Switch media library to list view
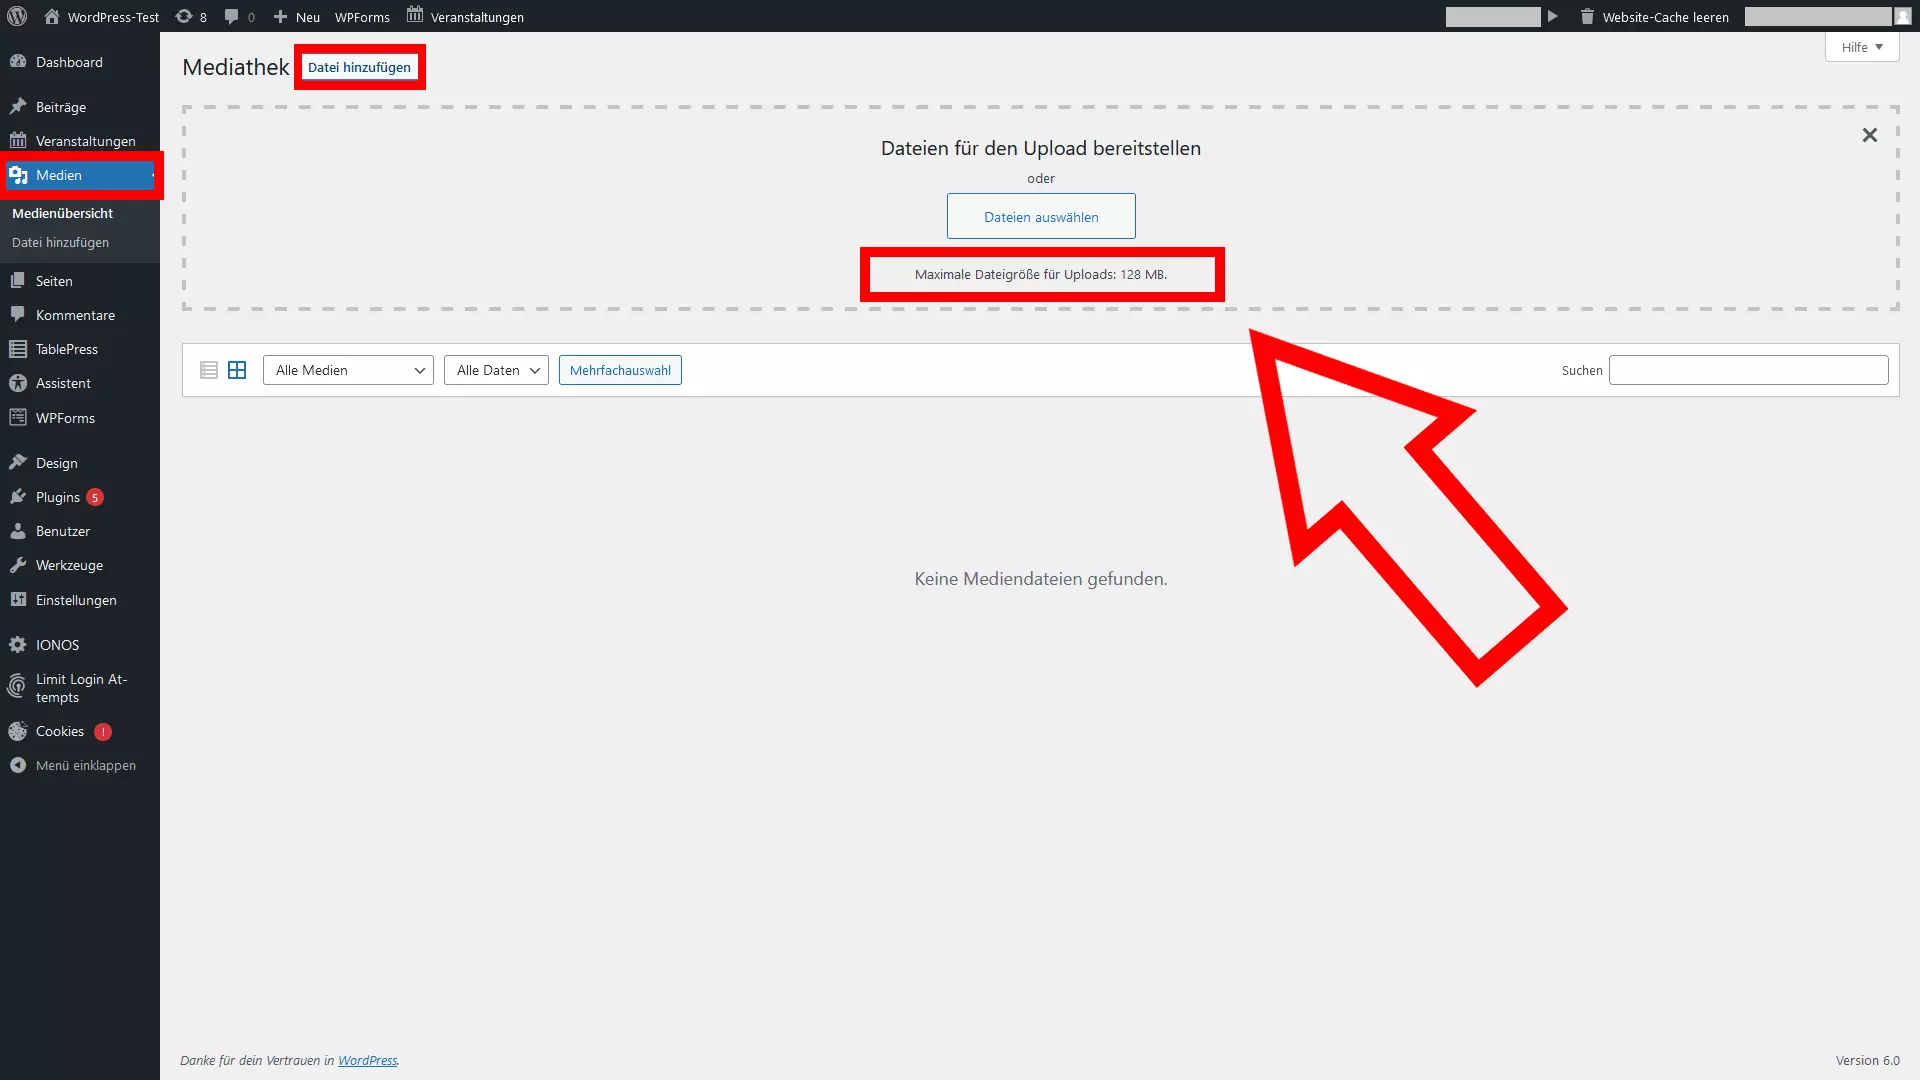The image size is (1920, 1080). pos(209,370)
